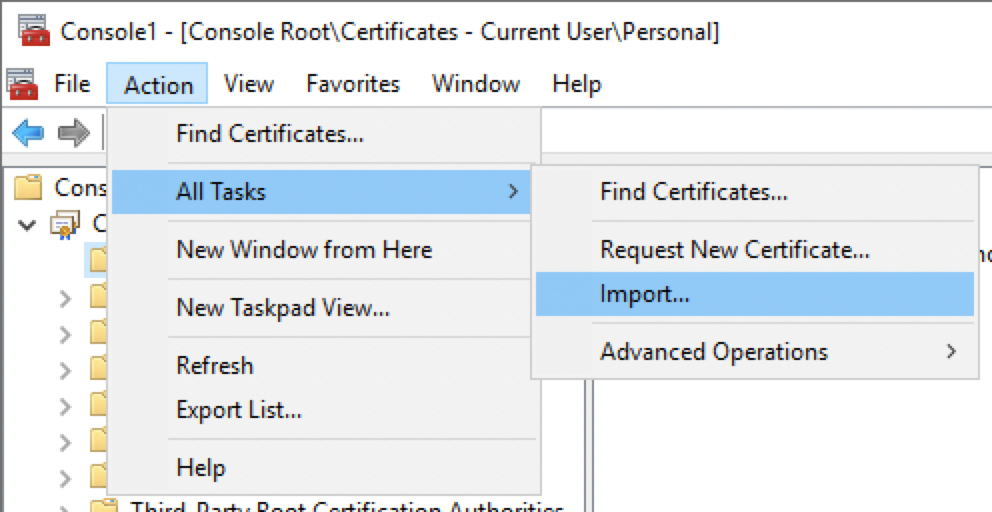Open the View menu in menu bar
The image size is (992, 512).
[x=248, y=84]
